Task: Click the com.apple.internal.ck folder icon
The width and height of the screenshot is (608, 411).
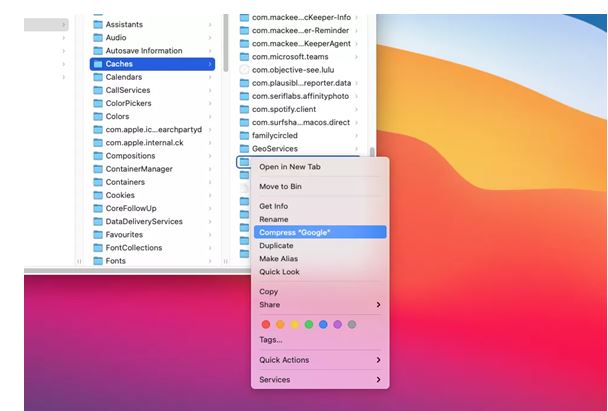Action: pyautogui.click(x=98, y=143)
